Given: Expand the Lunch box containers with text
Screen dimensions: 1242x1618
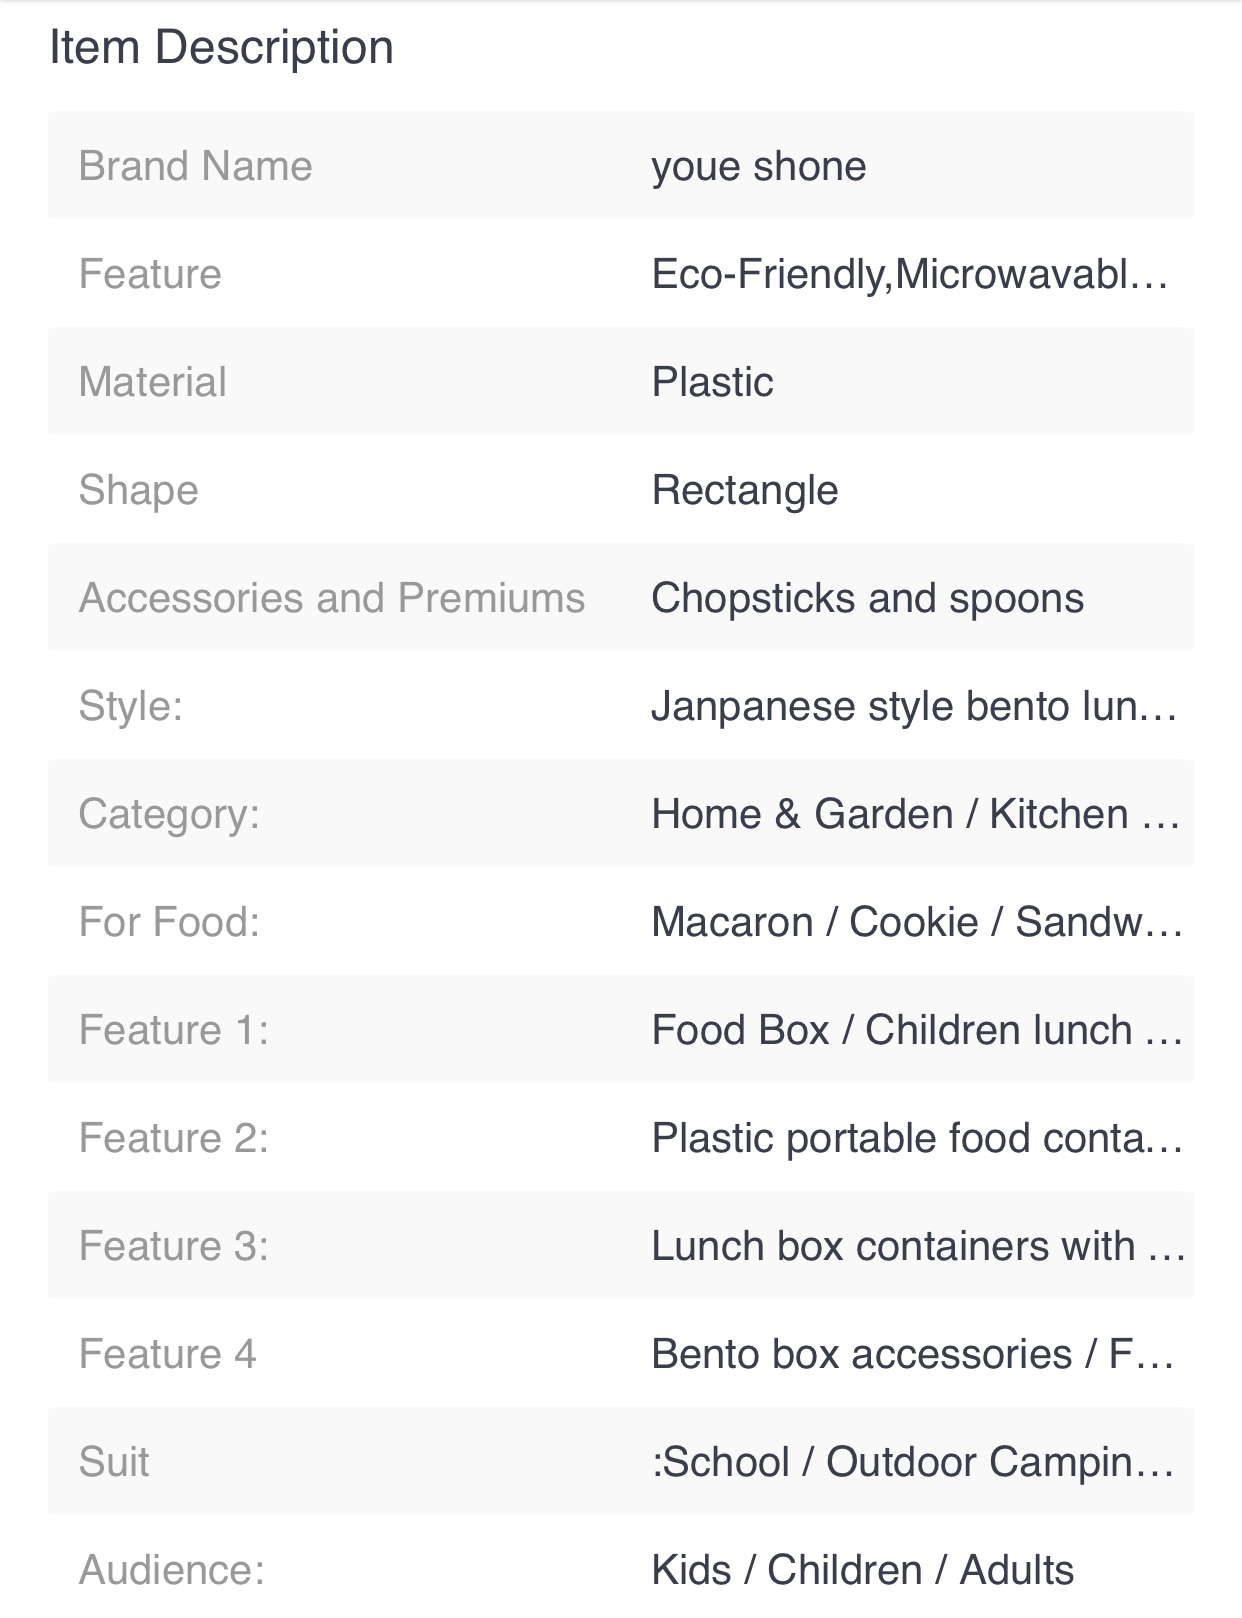Looking at the screenshot, I should point(918,1246).
